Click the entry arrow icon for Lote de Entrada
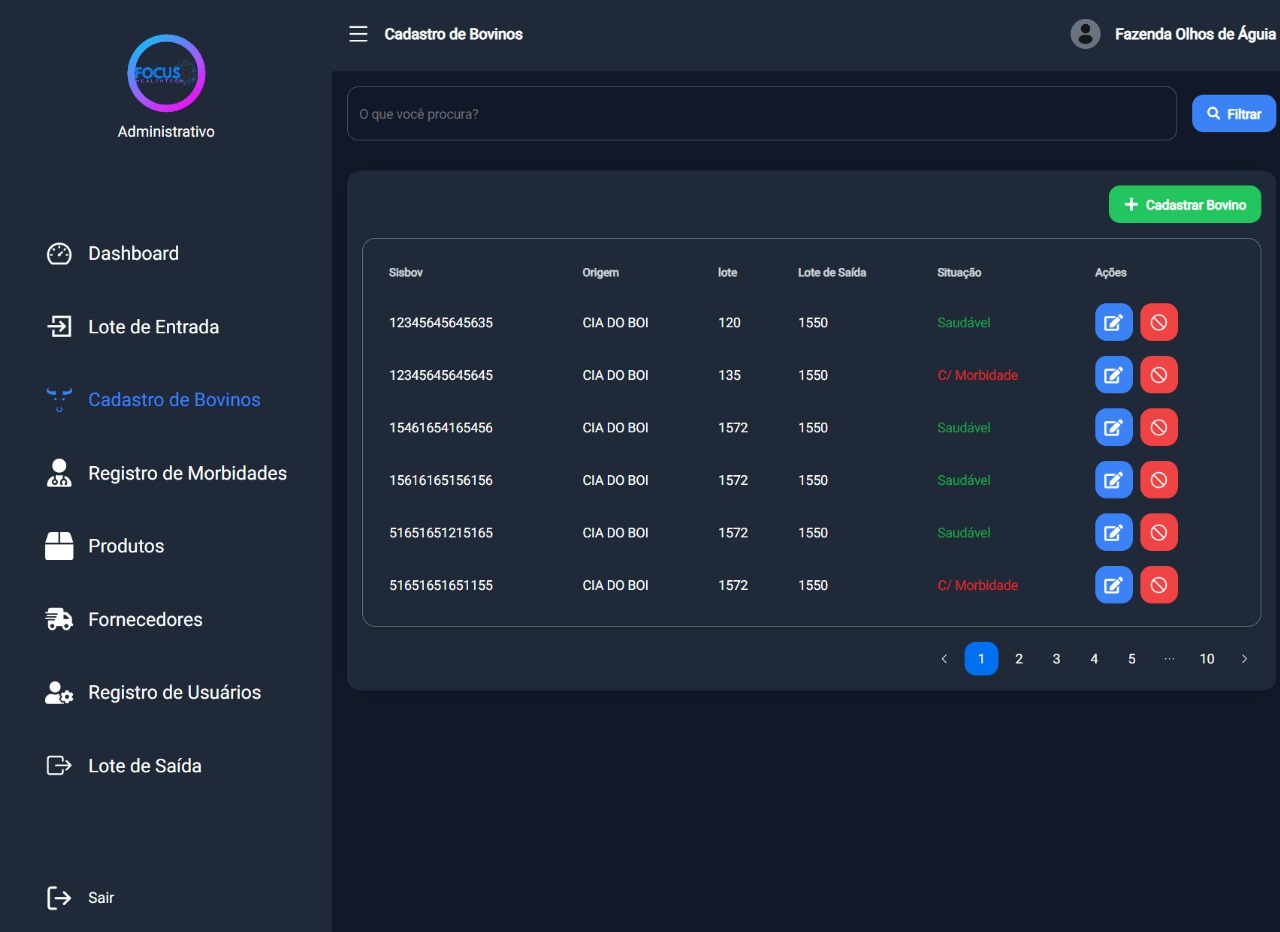Screen dimensions: 1280x932 (59, 326)
